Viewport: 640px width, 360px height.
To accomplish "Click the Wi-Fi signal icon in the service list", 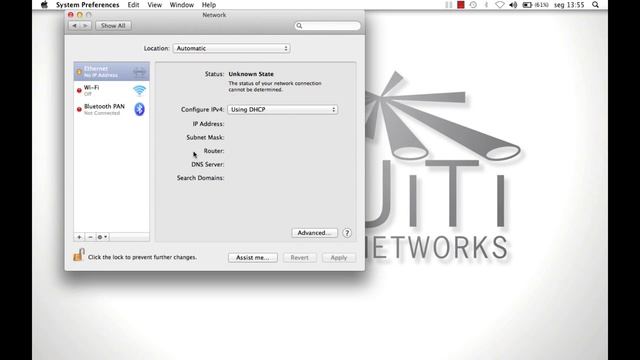I will tap(139, 90).
